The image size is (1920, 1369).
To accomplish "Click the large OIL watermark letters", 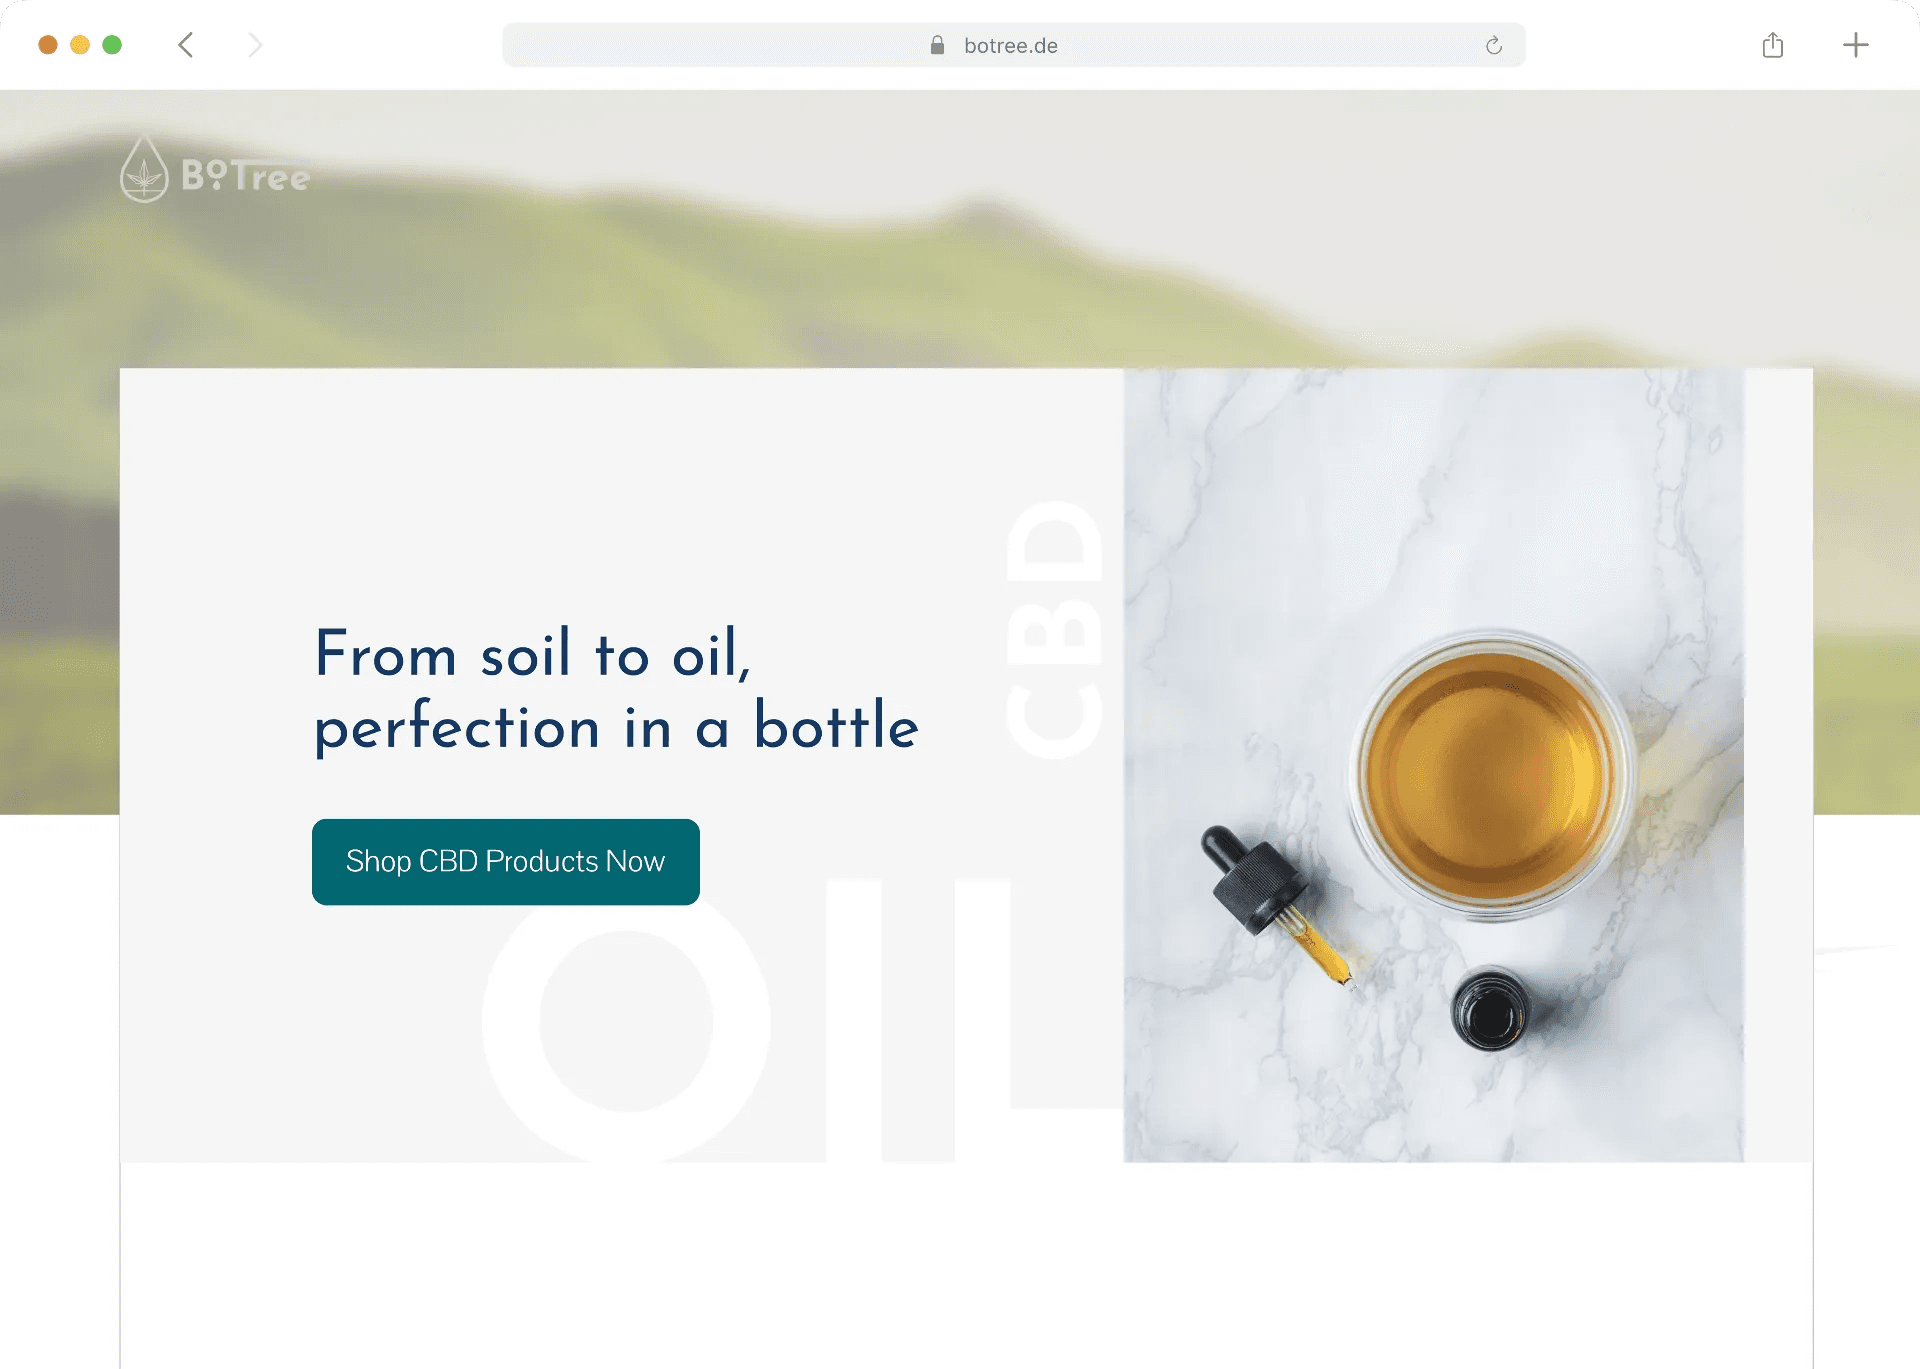I will pos(802,1020).
